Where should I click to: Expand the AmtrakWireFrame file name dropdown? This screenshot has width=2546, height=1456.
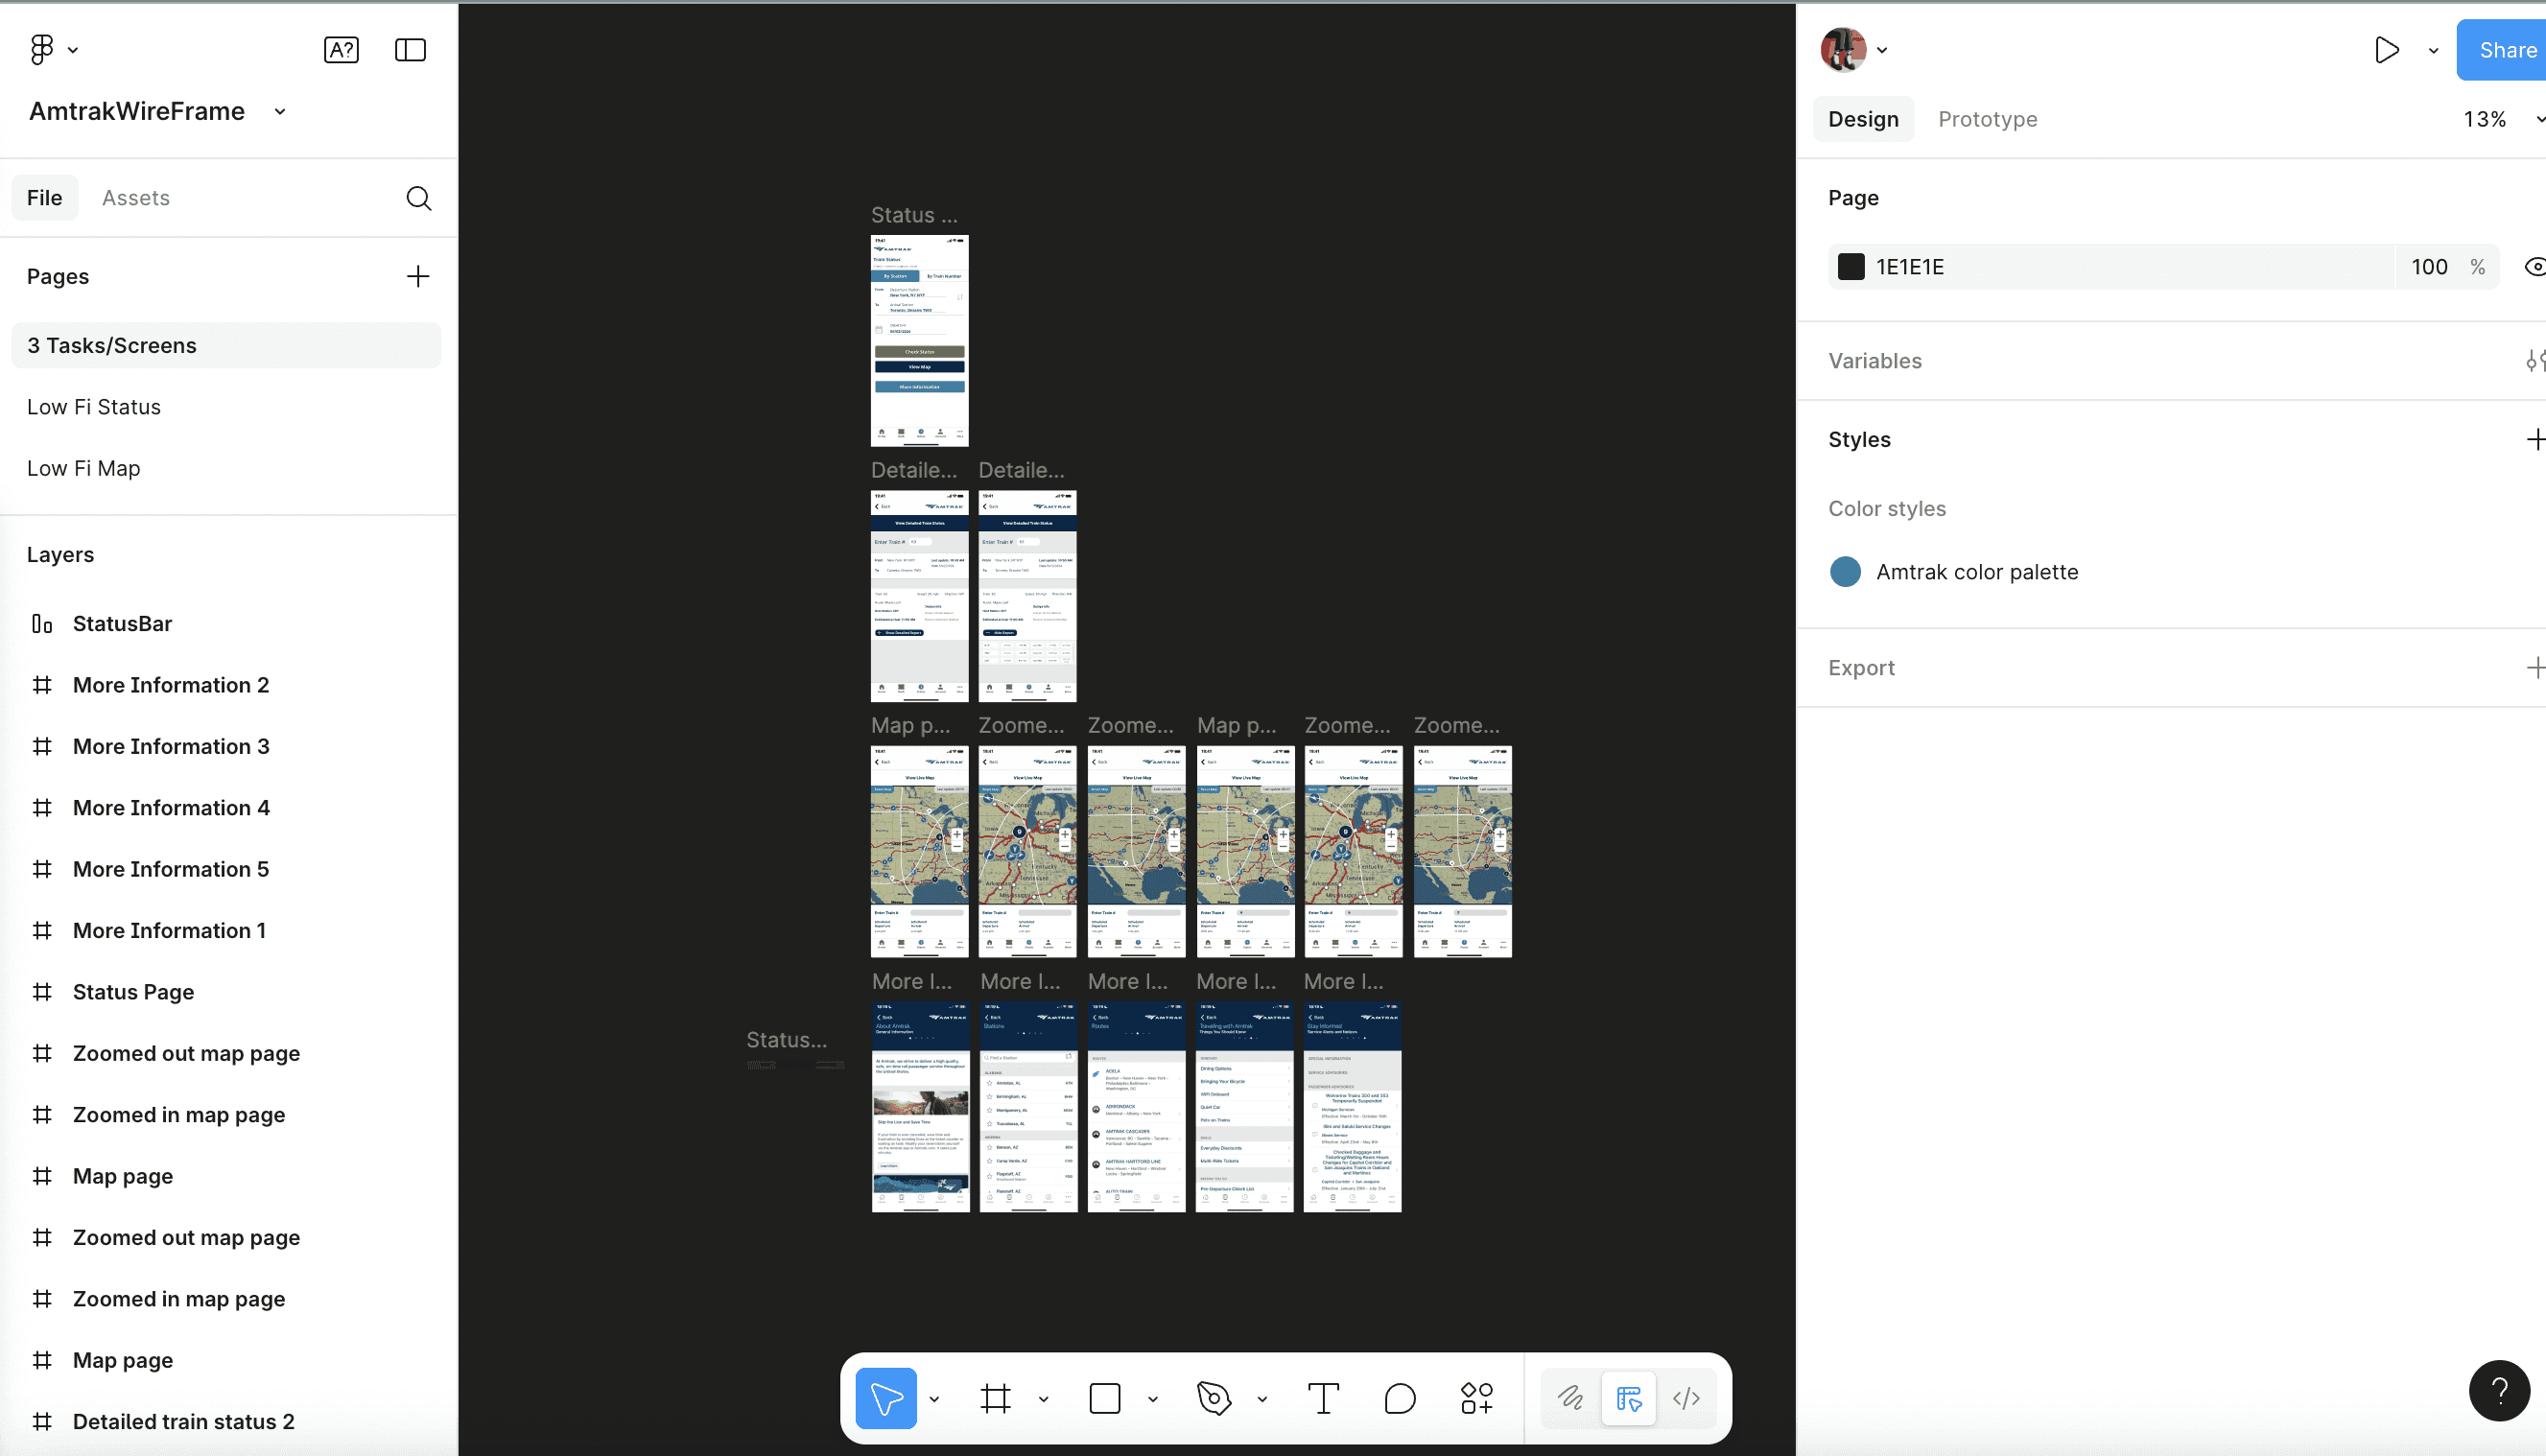(x=280, y=112)
